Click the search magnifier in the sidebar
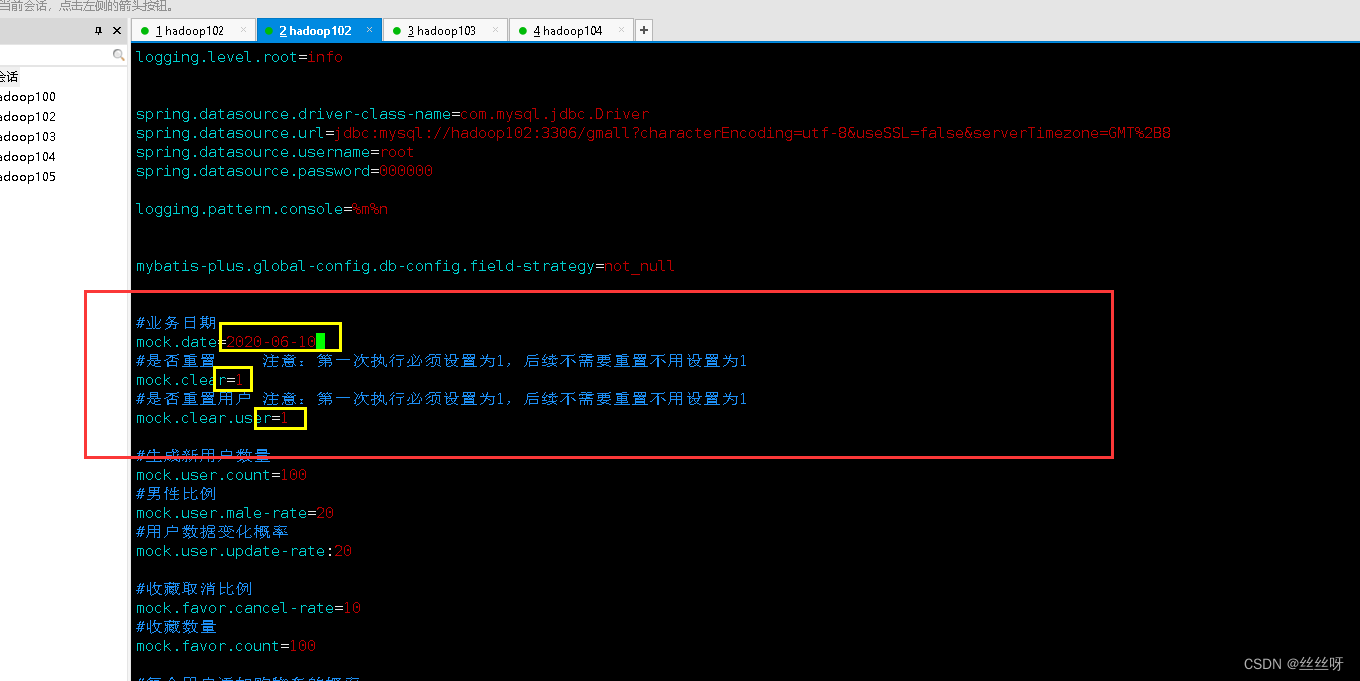 tap(118, 55)
